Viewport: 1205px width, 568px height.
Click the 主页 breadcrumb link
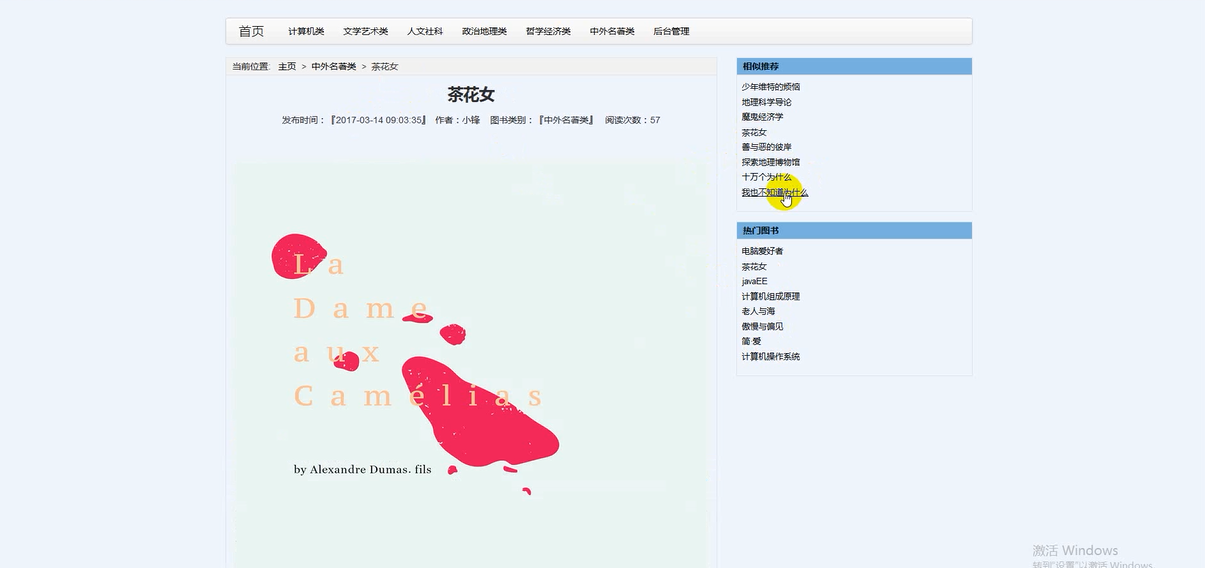click(287, 67)
